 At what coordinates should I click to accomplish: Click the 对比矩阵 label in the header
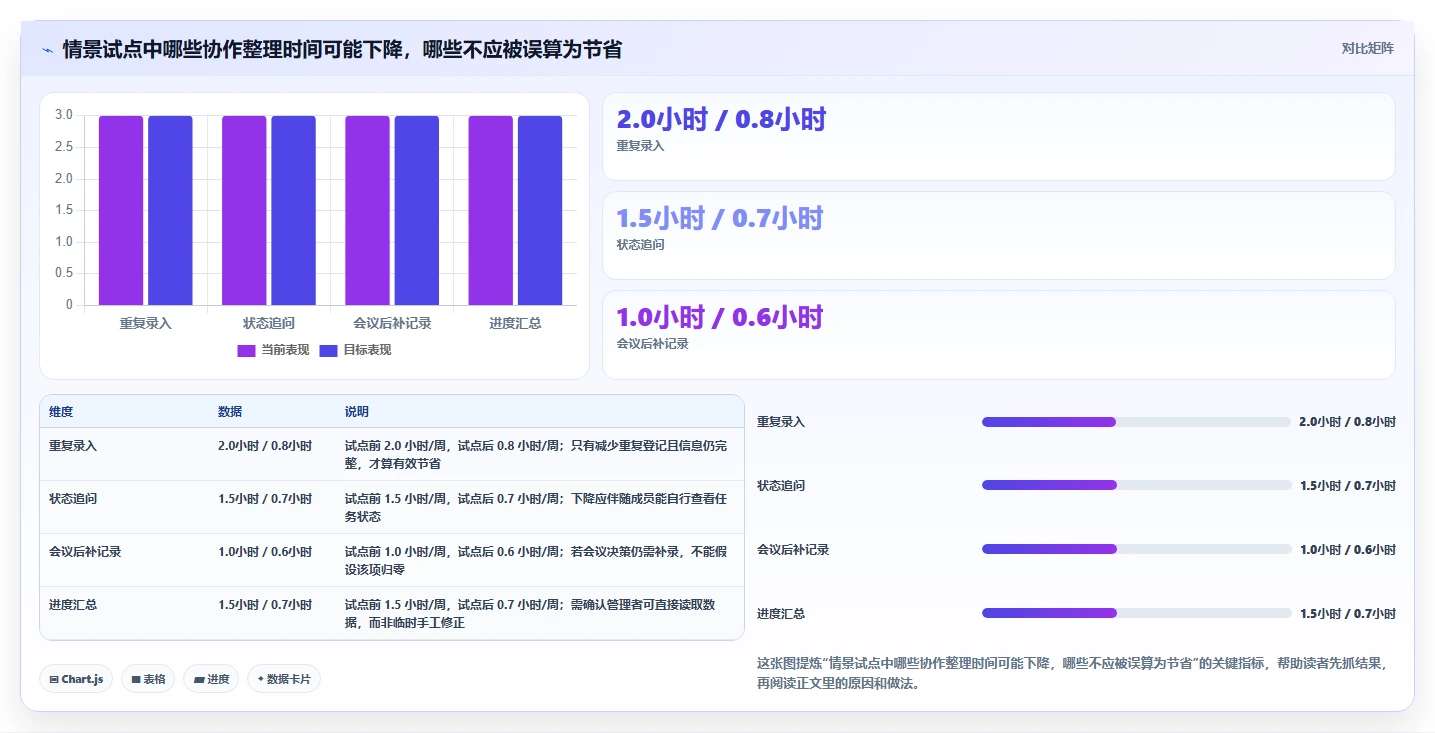point(1367,48)
